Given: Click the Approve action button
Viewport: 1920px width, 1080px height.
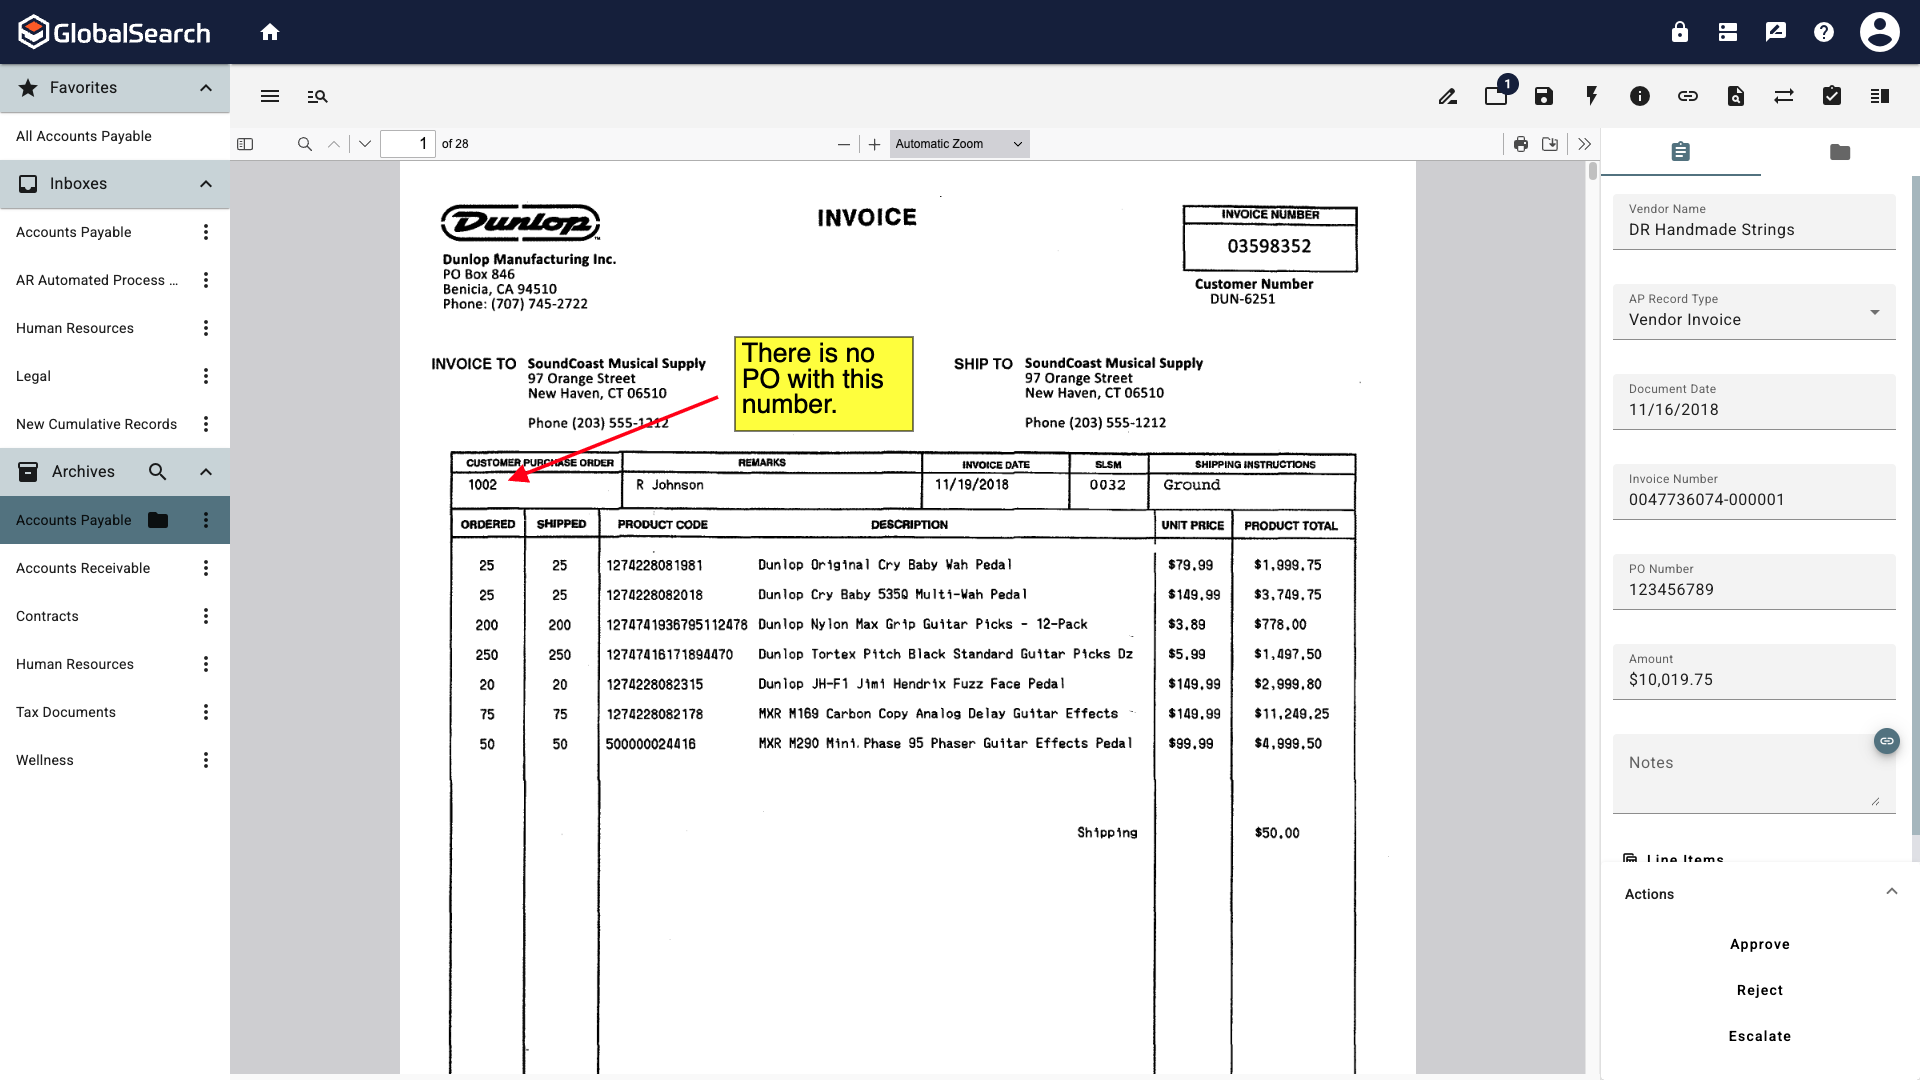Looking at the screenshot, I should [1759, 943].
